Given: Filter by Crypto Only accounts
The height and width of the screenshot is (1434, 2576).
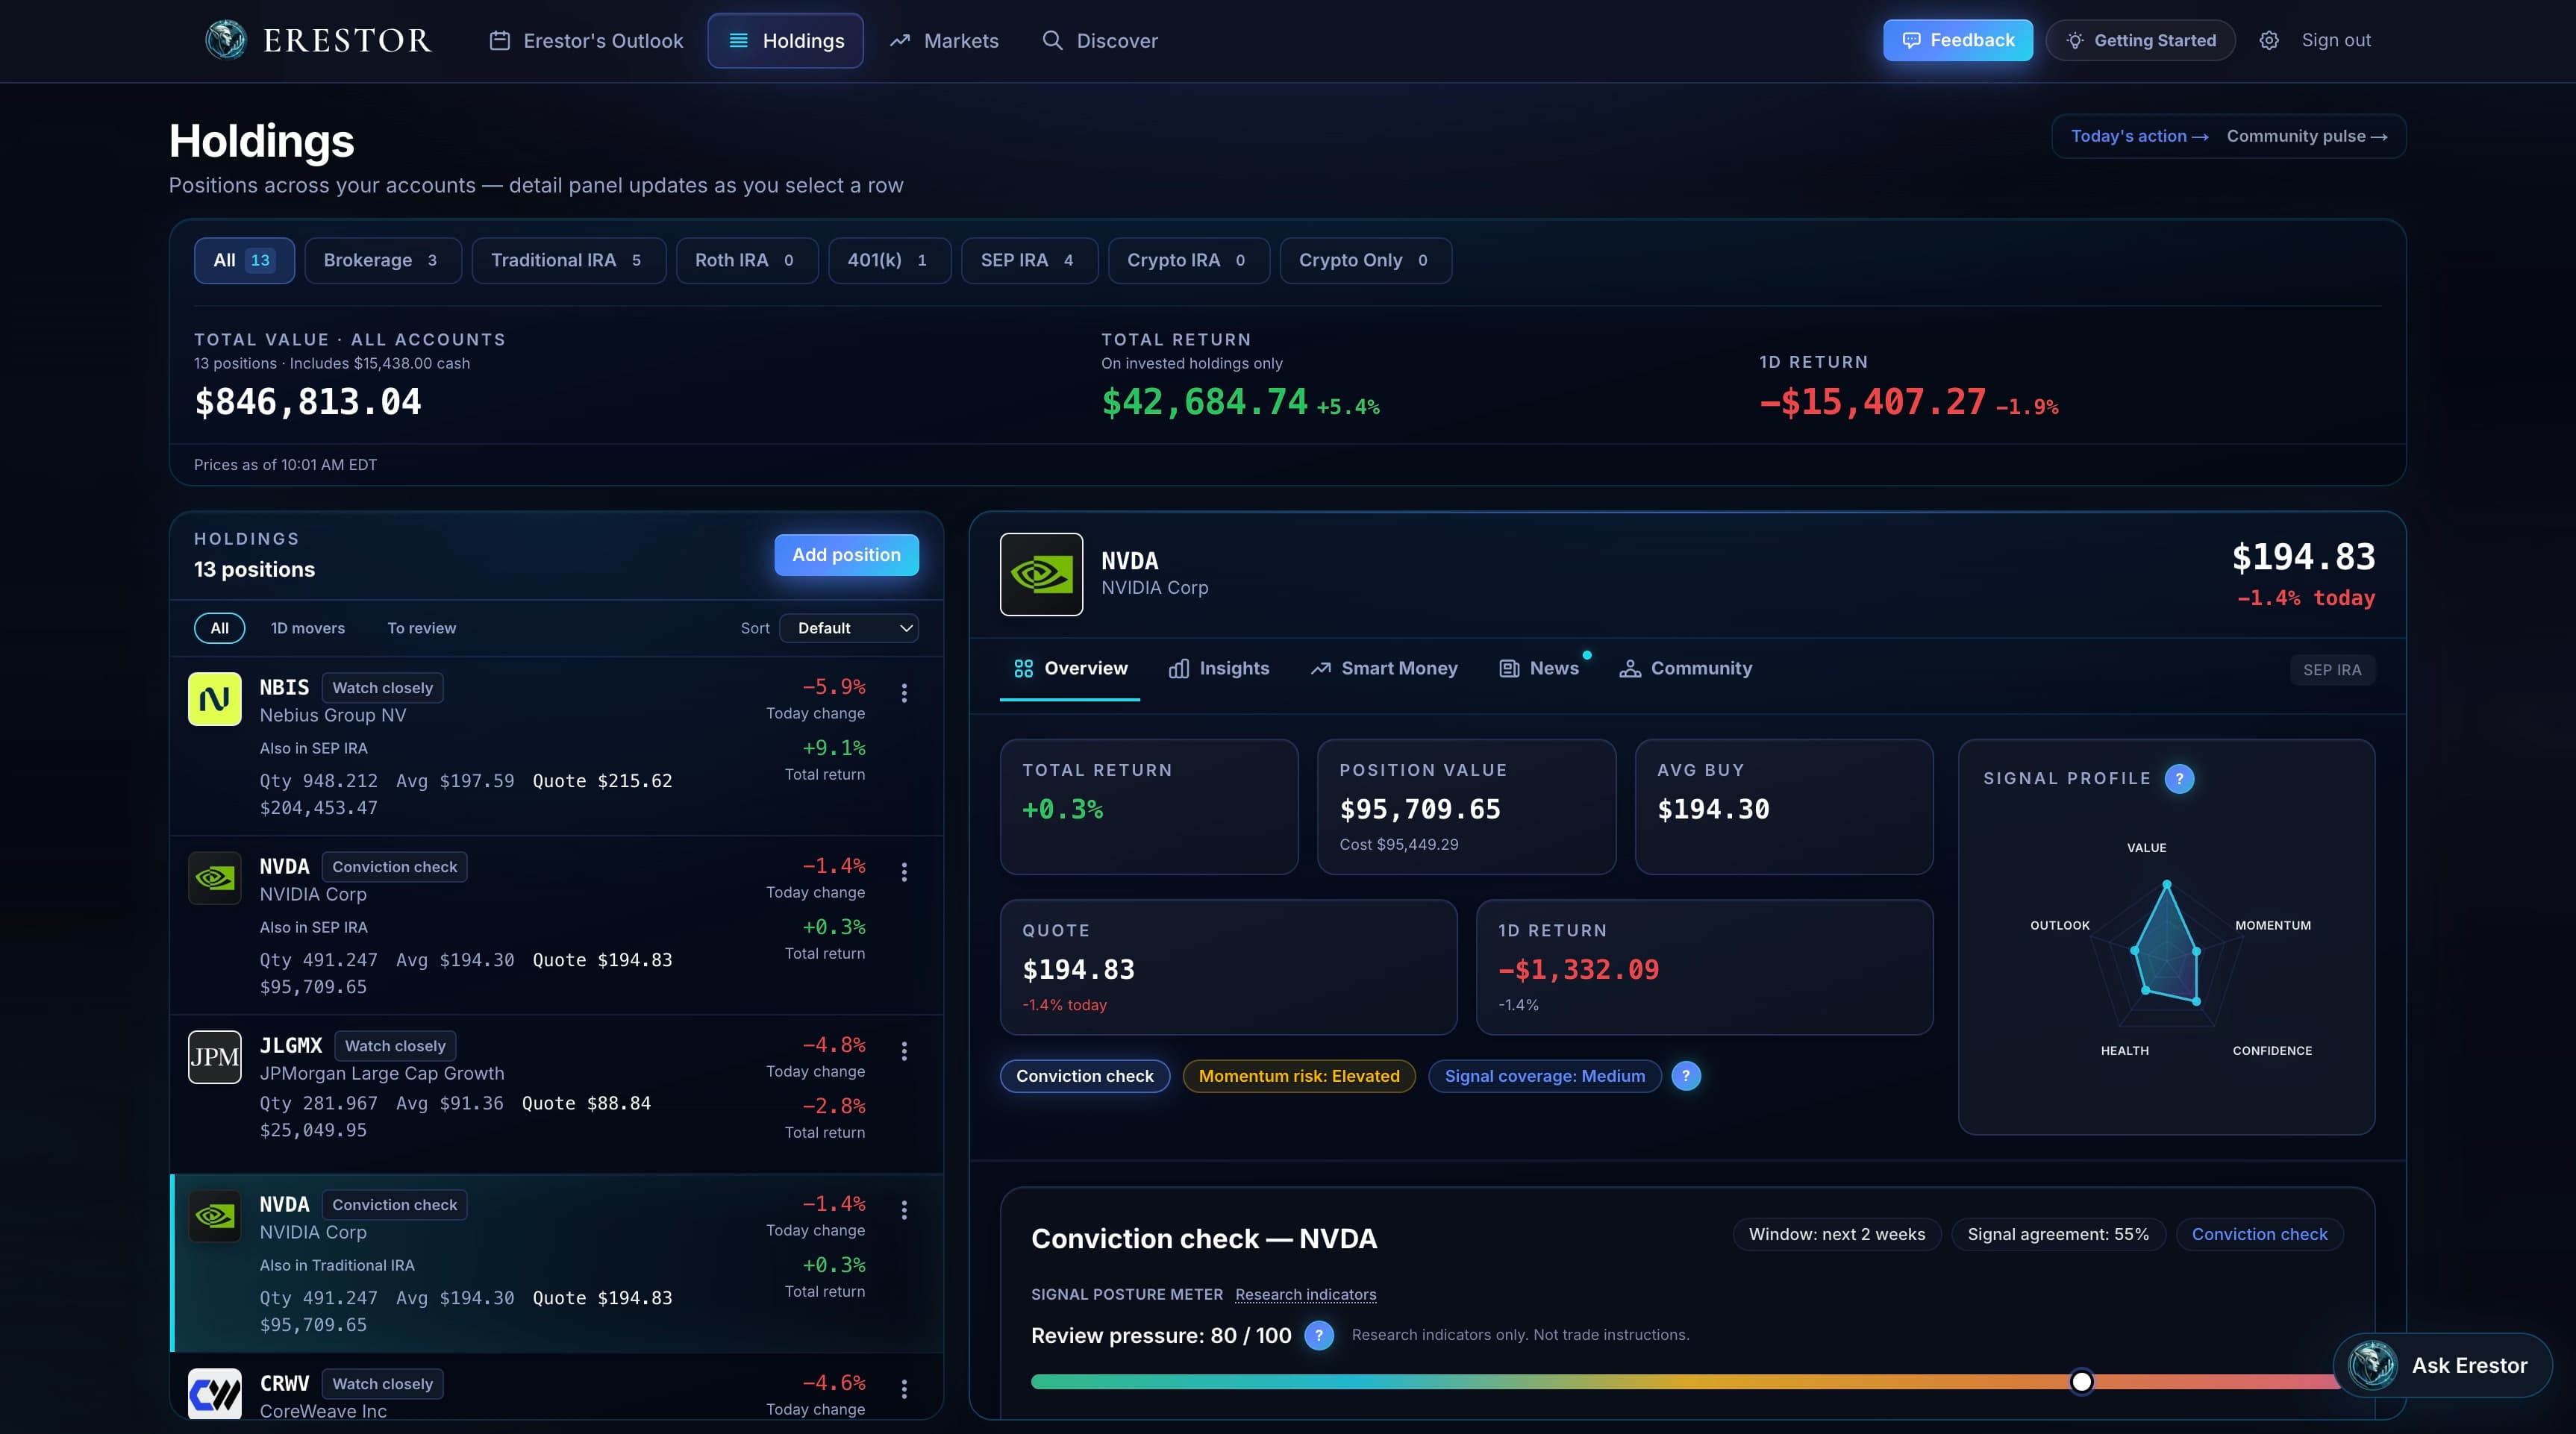Looking at the screenshot, I should click(x=1366, y=260).
